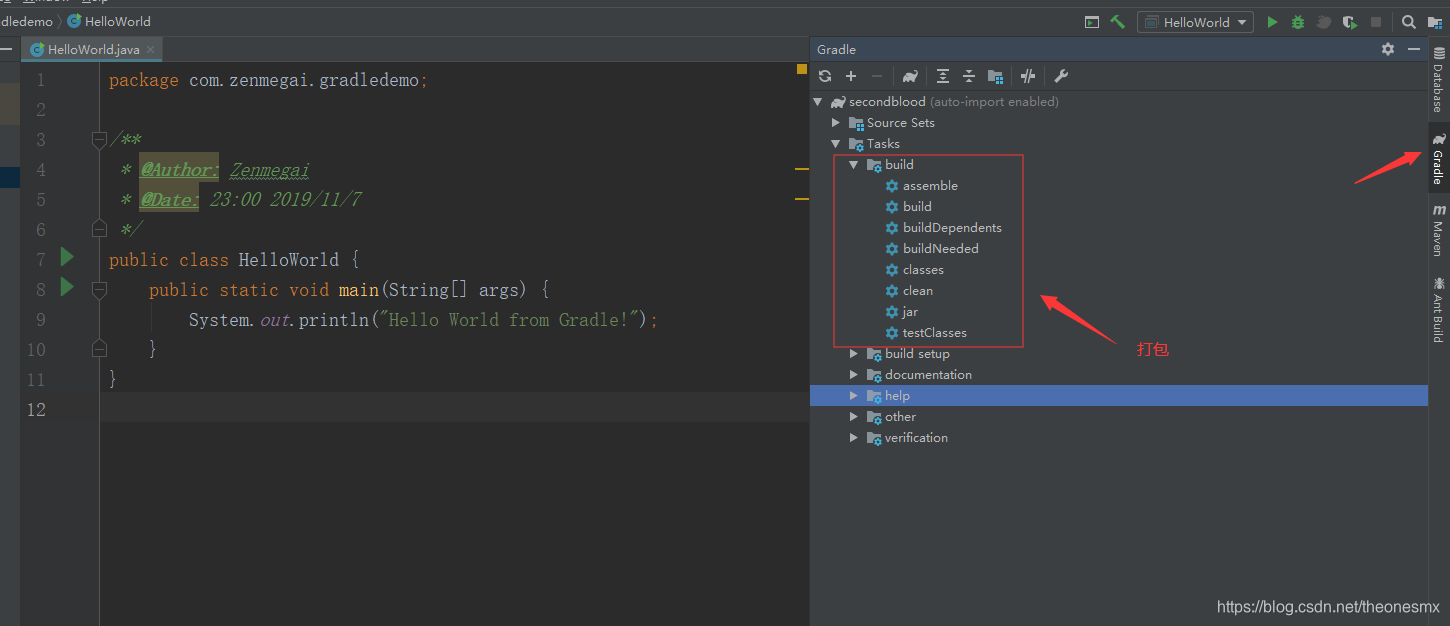Click the minus icon to detach Gradle project
The image size is (1450, 626).
point(877,76)
